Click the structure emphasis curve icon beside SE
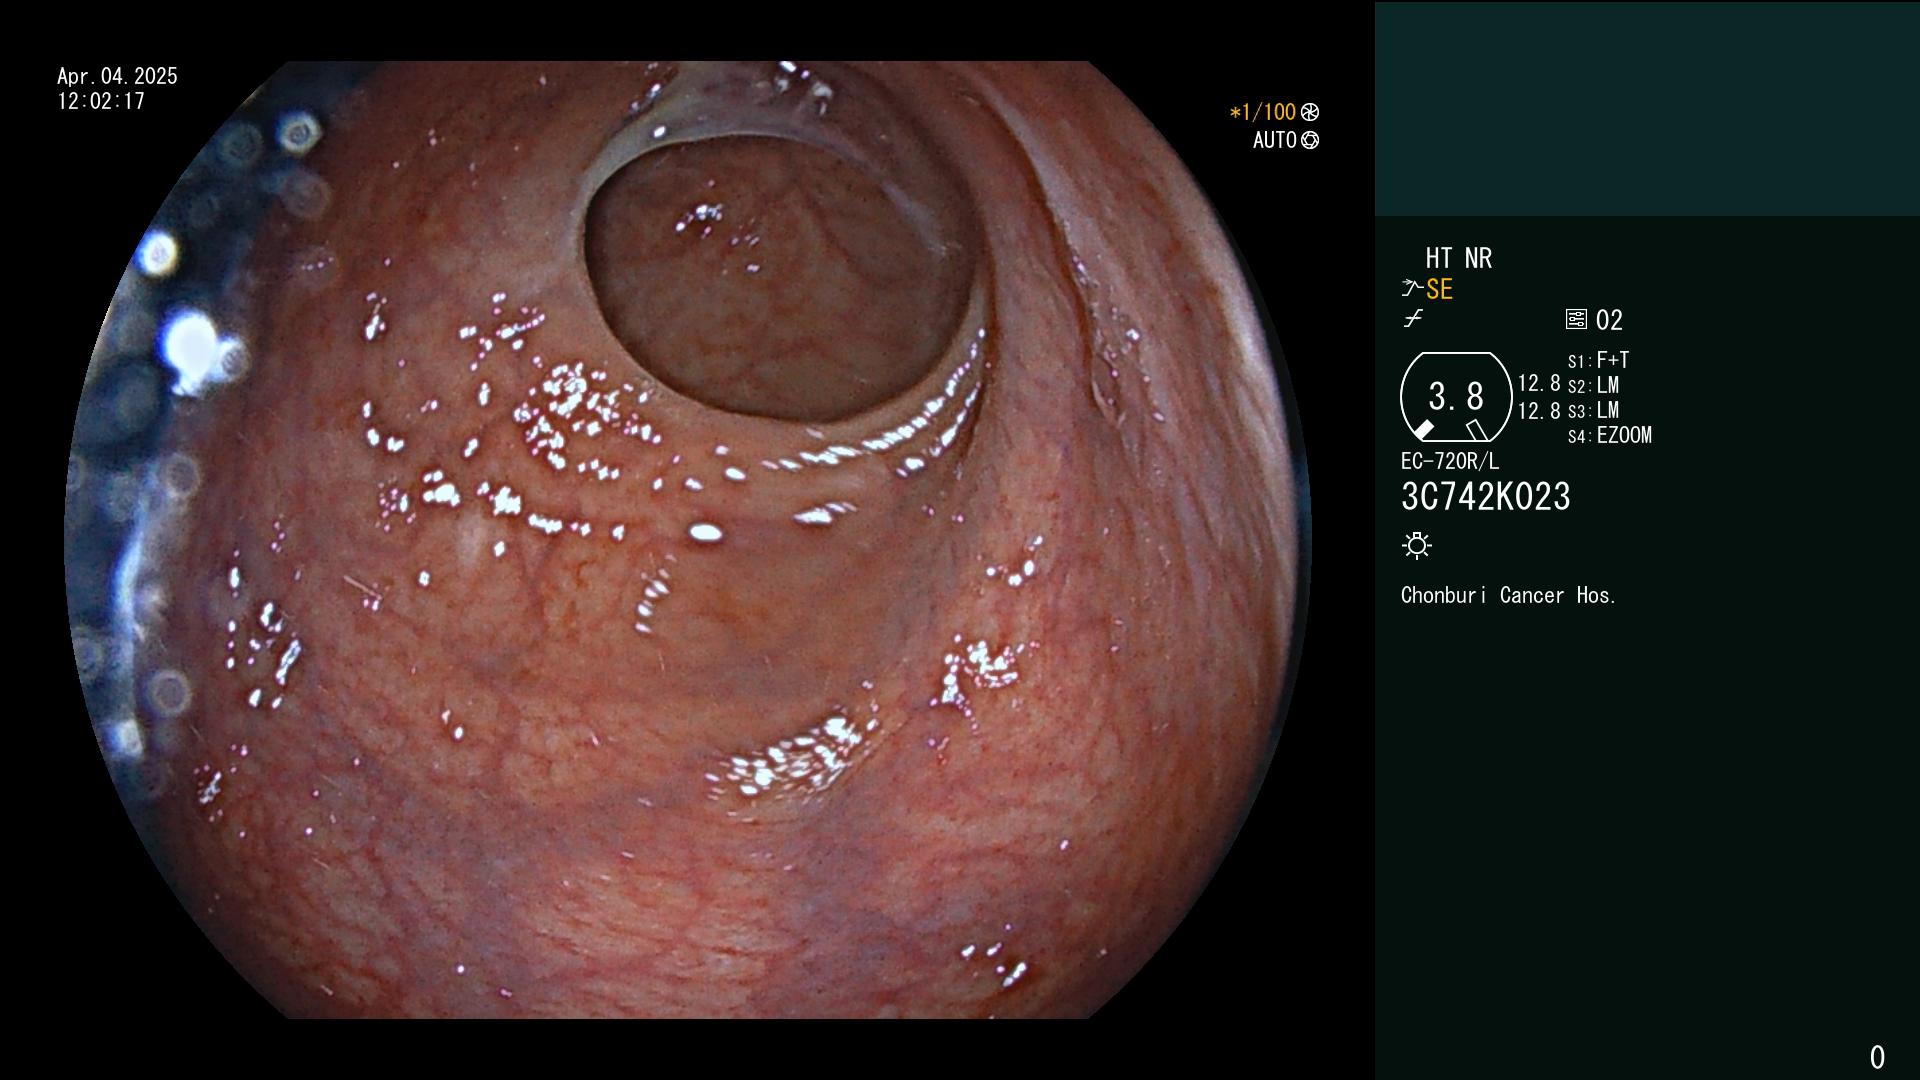Image resolution: width=1920 pixels, height=1080 pixels. point(1412,289)
